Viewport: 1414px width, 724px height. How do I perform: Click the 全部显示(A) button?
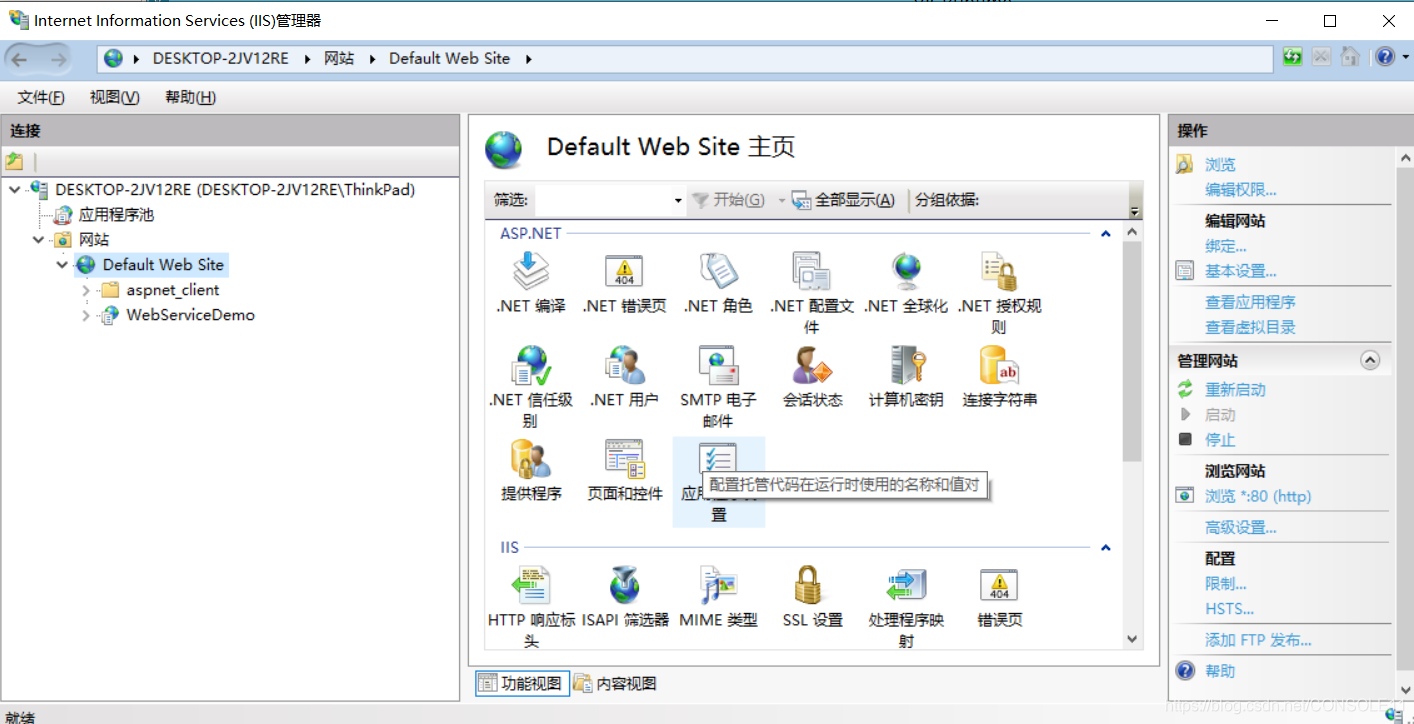pos(843,200)
